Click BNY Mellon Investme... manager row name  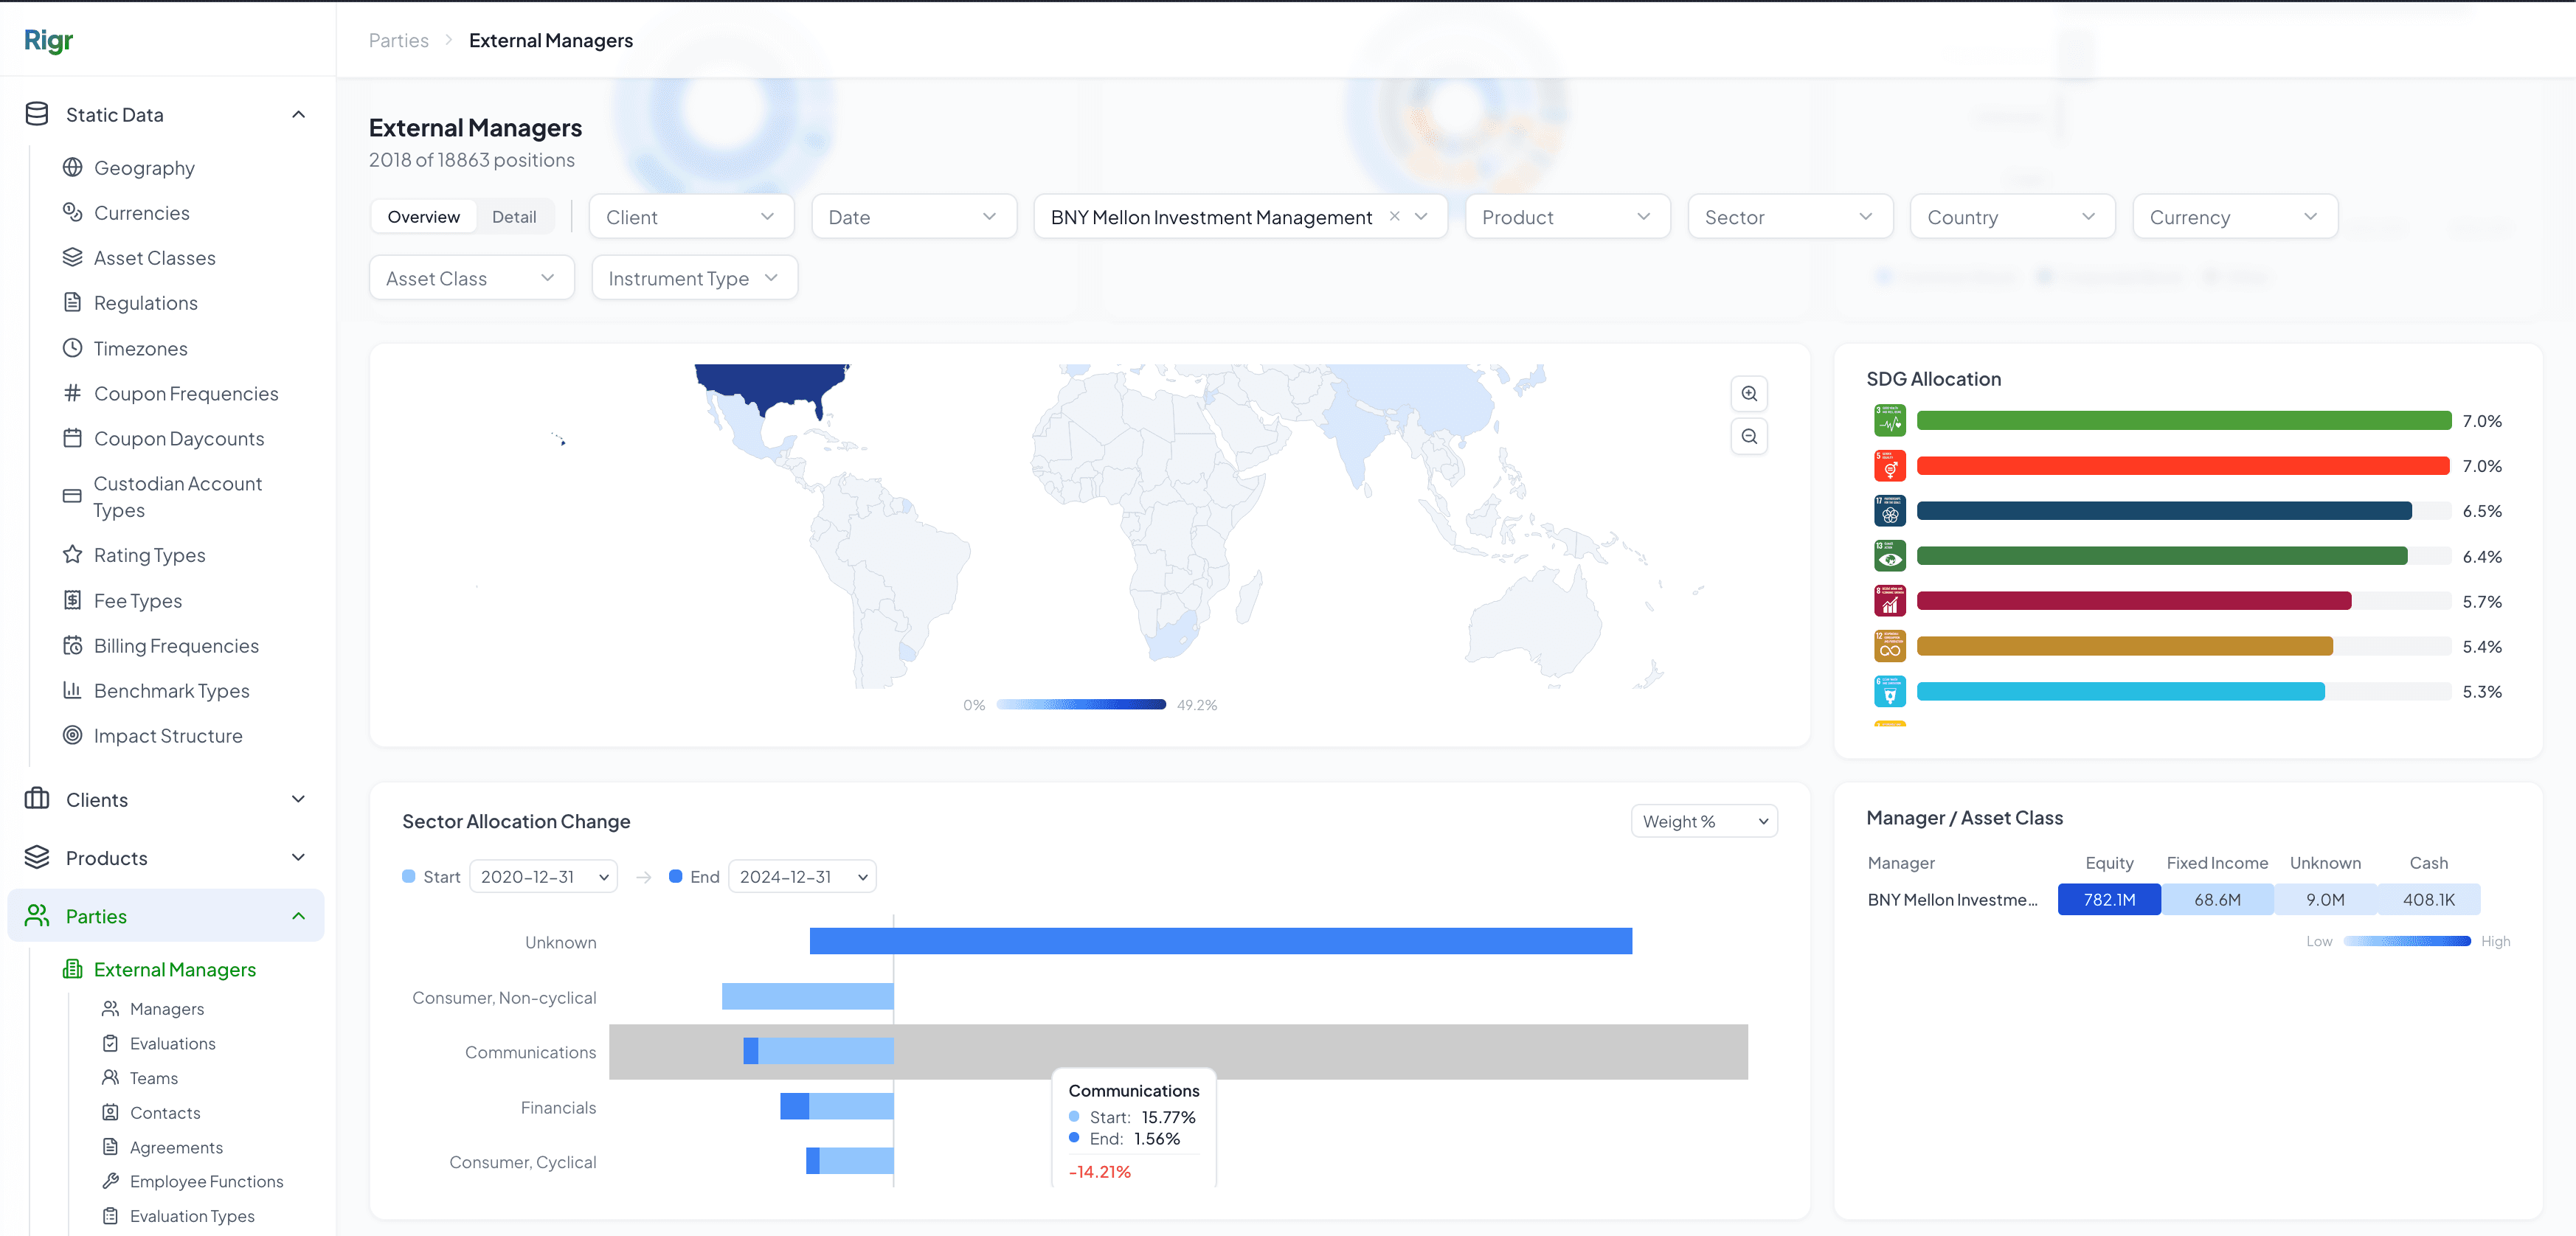click(x=1952, y=899)
